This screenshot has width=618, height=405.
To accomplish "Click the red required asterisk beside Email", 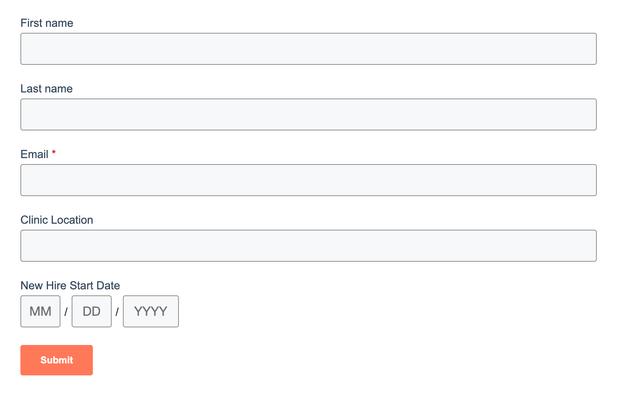I will [54, 153].
